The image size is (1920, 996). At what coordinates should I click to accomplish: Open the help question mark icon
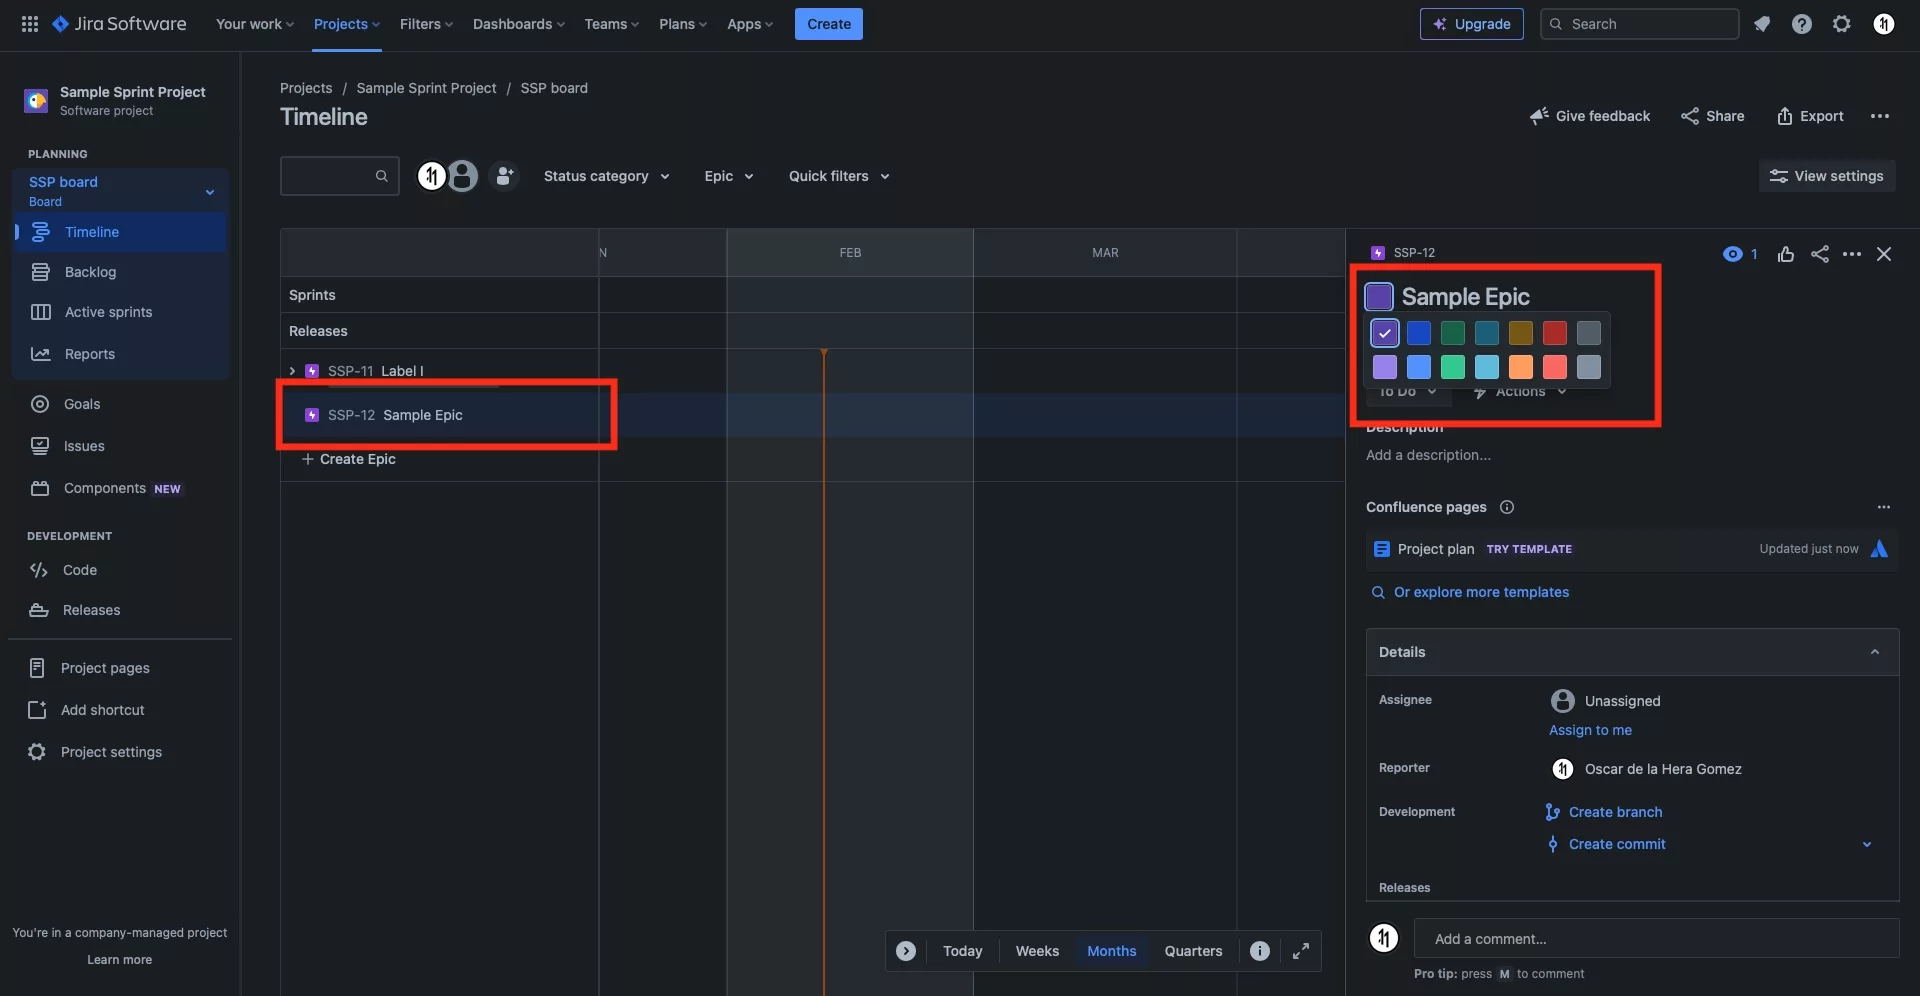(x=1802, y=24)
